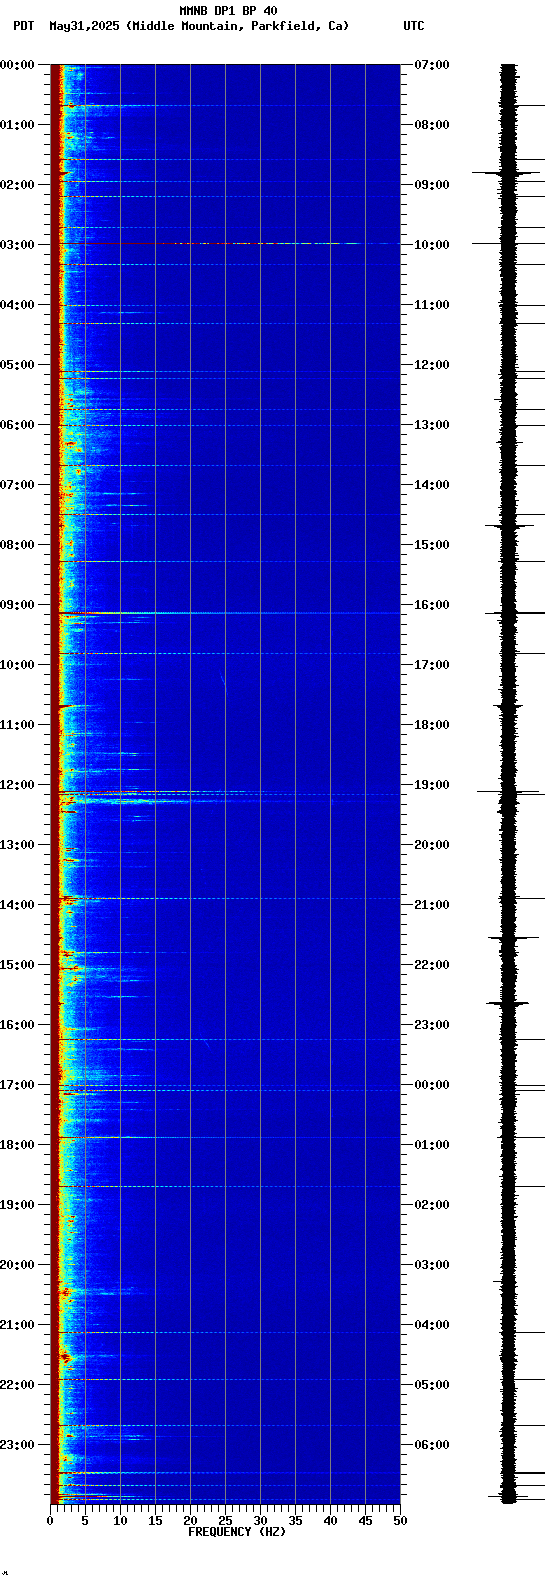This screenshot has height=1584, width=552.
Task: Click the date text 'May31,2025'
Action: pyautogui.click(x=84, y=26)
